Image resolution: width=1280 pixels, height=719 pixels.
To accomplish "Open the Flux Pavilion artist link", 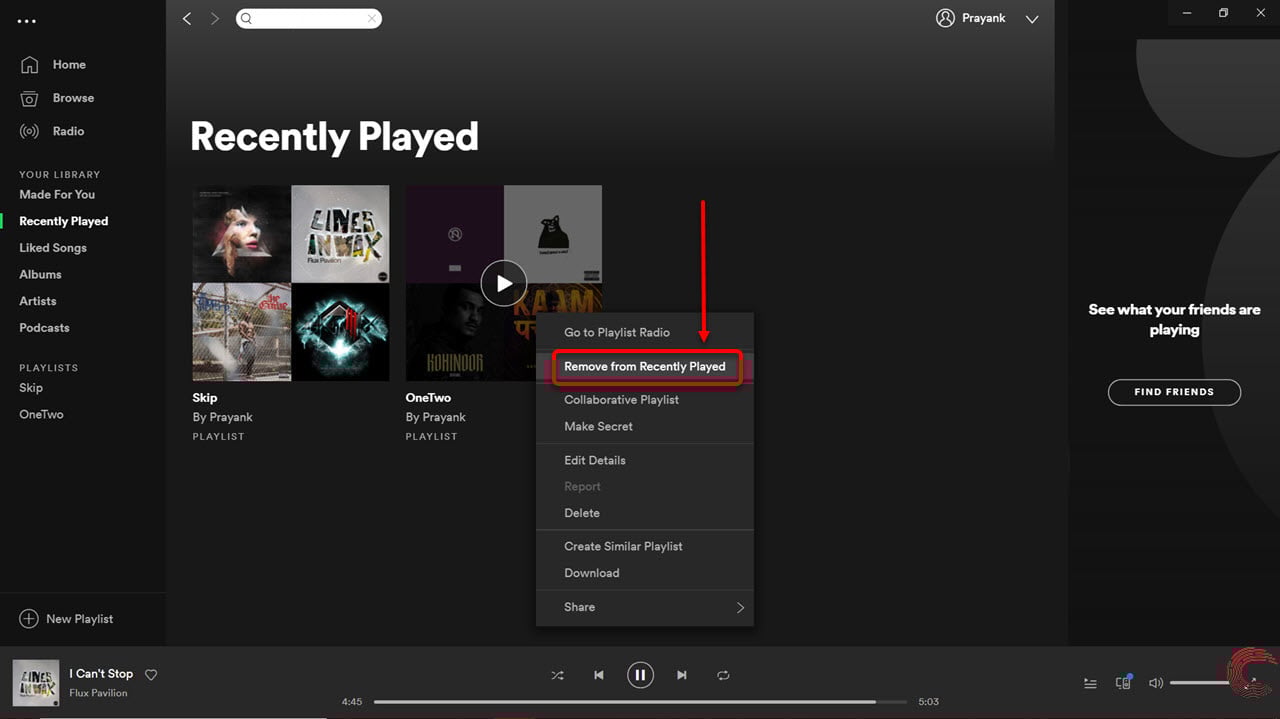I will pyautogui.click(x=98, y=693).
